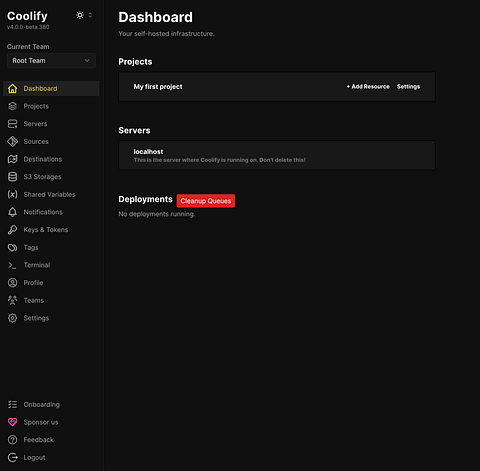Screen dimensions: 480x471
Task: Click the Servers rack icon
Action: 12,124
